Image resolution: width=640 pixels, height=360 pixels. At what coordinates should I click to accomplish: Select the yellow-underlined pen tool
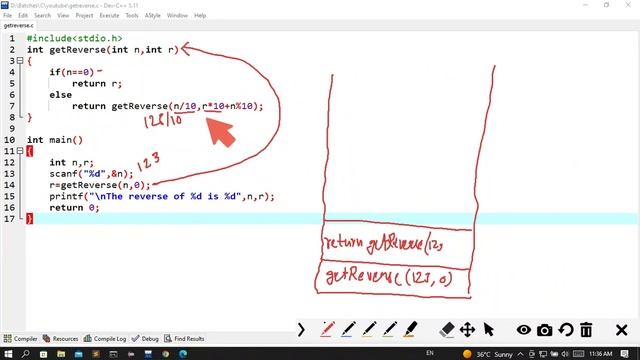[369, 329]
